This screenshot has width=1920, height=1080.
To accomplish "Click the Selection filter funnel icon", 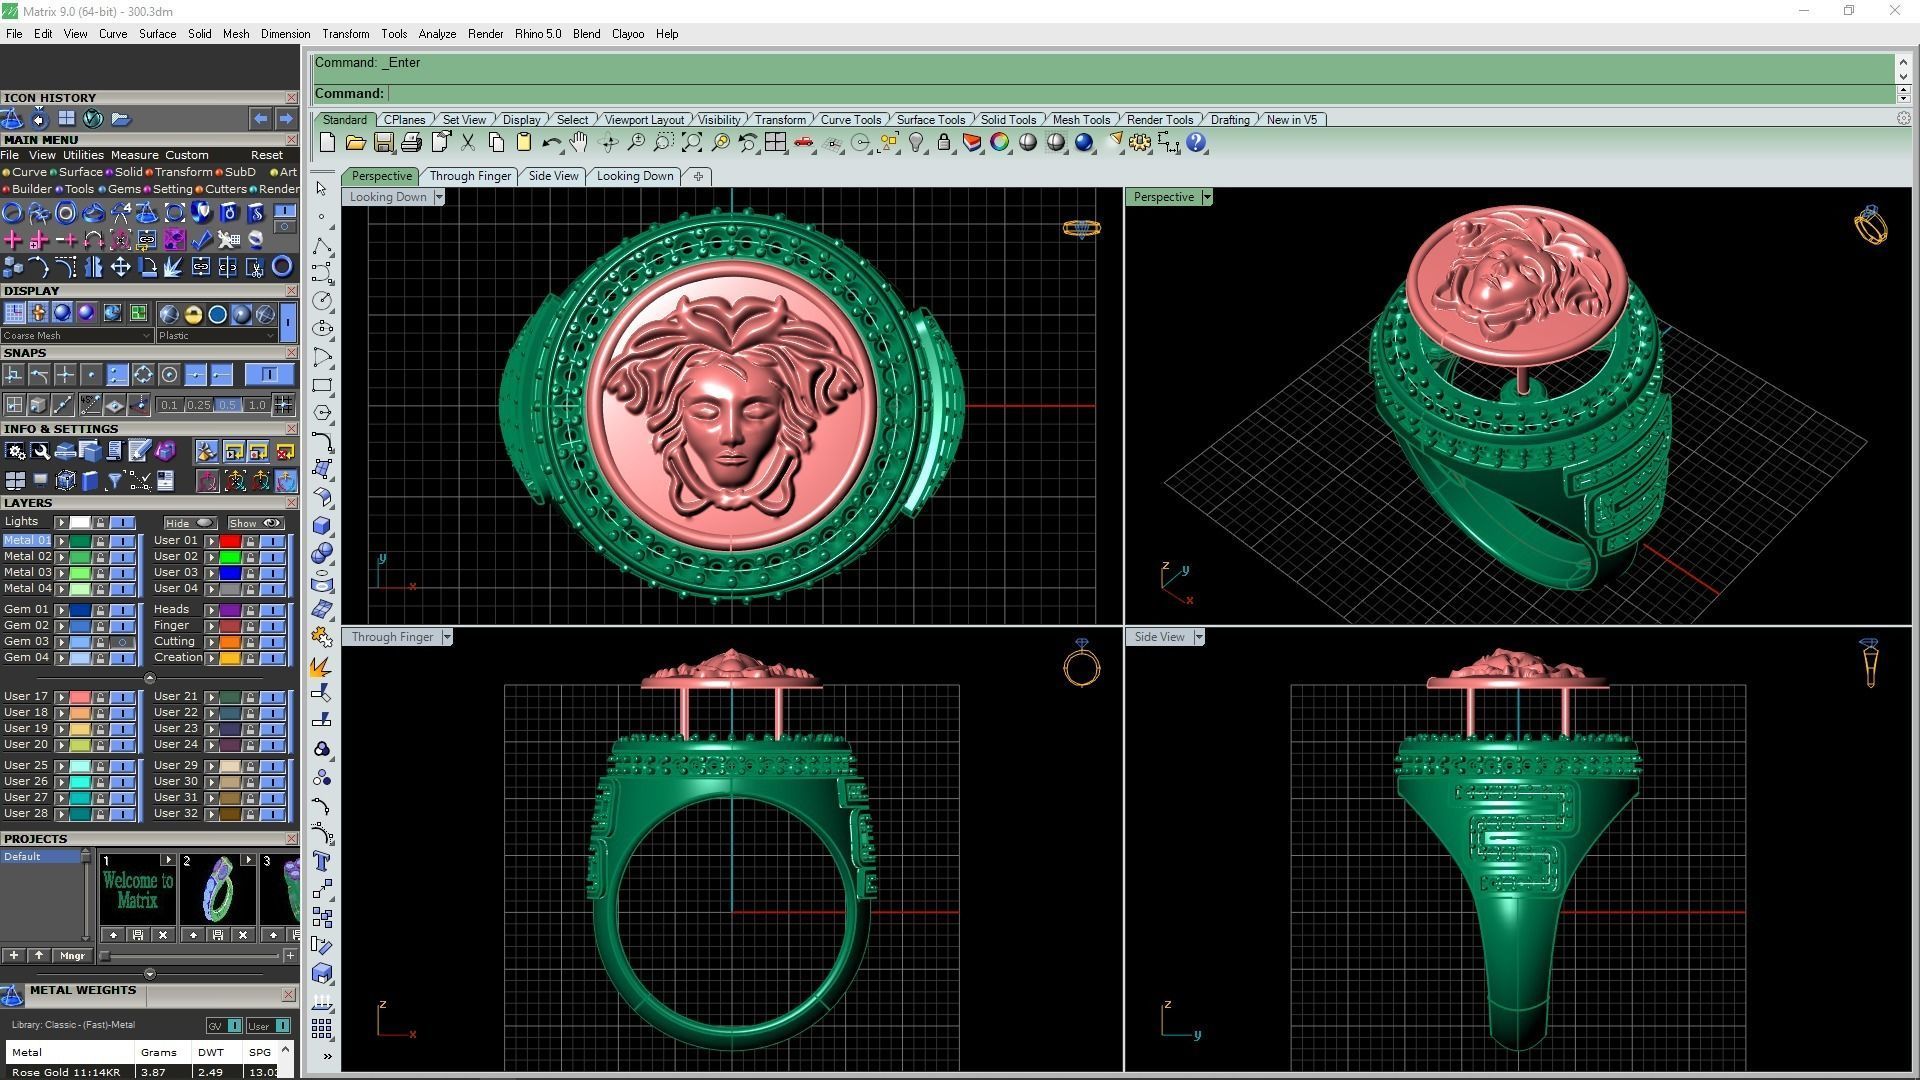I will click(114, 481).
